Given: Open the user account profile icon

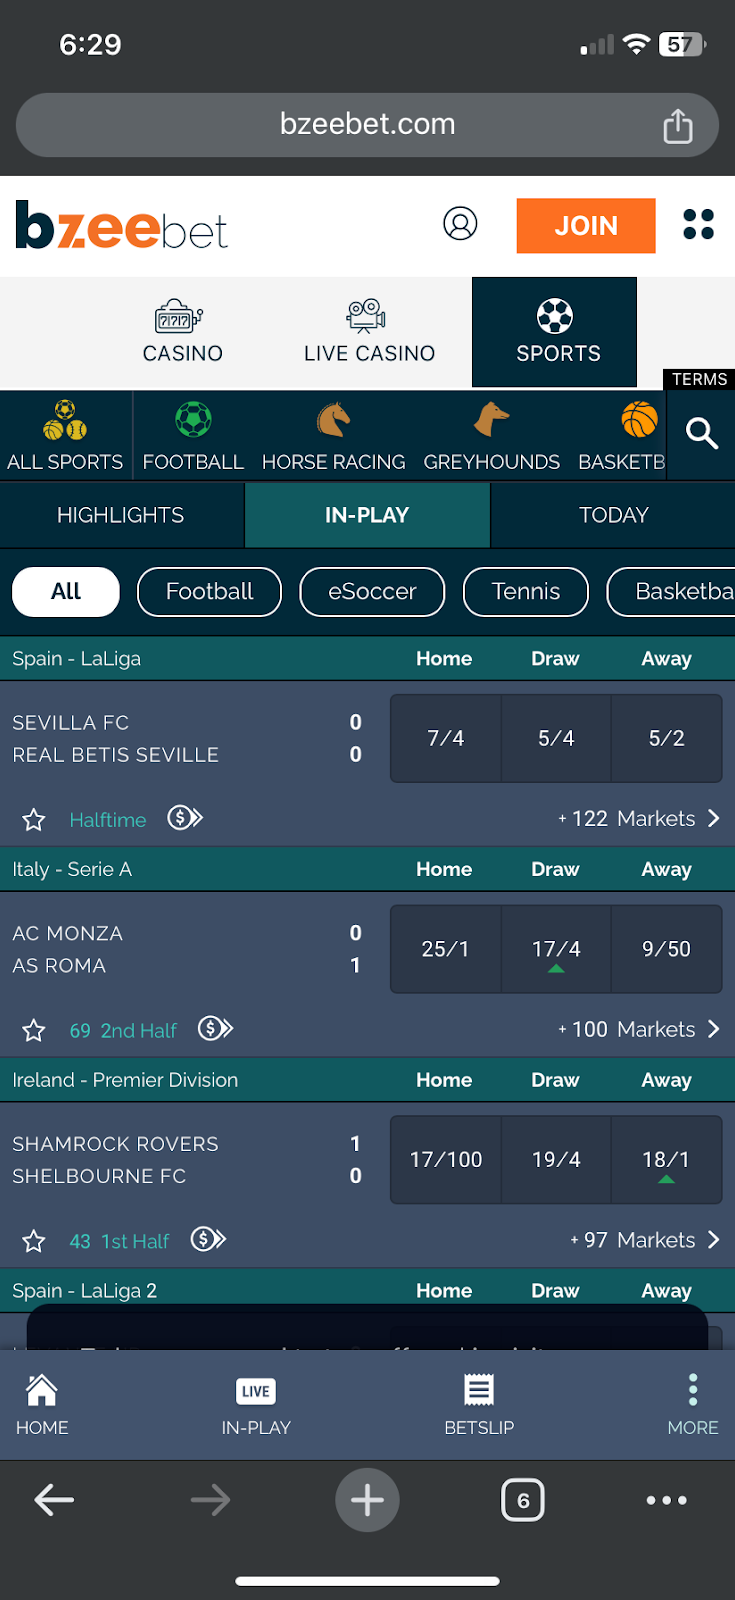Looking at the screenshot, I should point(460,224).
